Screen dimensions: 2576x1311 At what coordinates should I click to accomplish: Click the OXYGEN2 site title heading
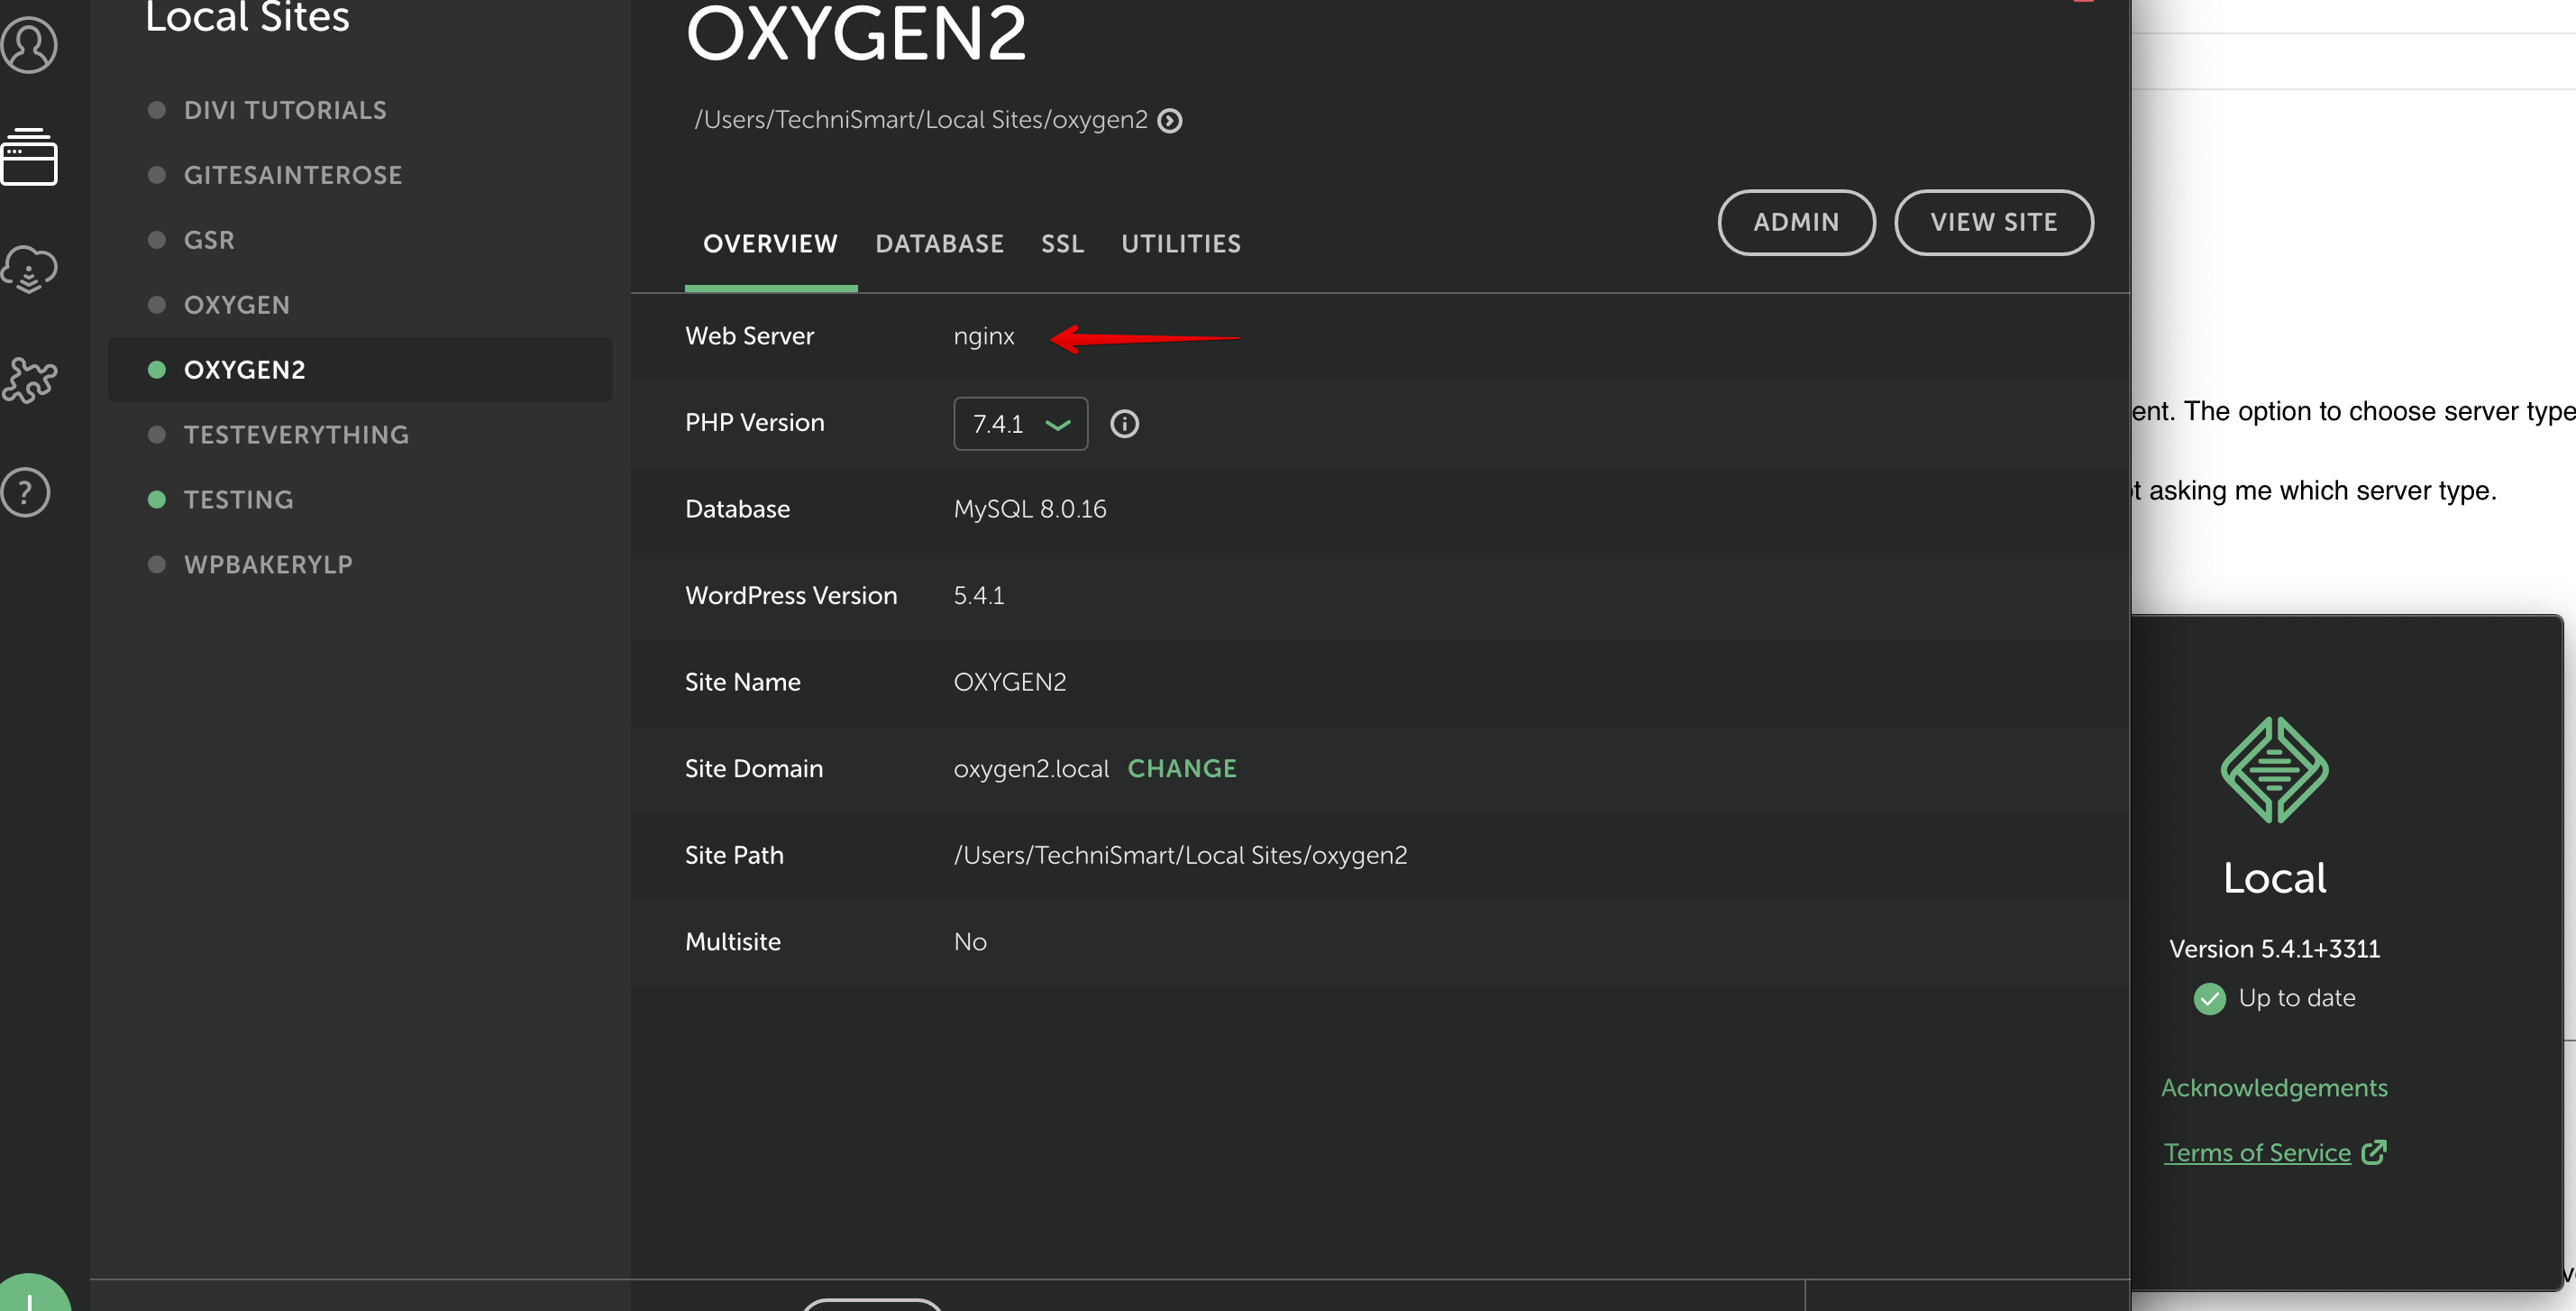click(x=856, y=35)
